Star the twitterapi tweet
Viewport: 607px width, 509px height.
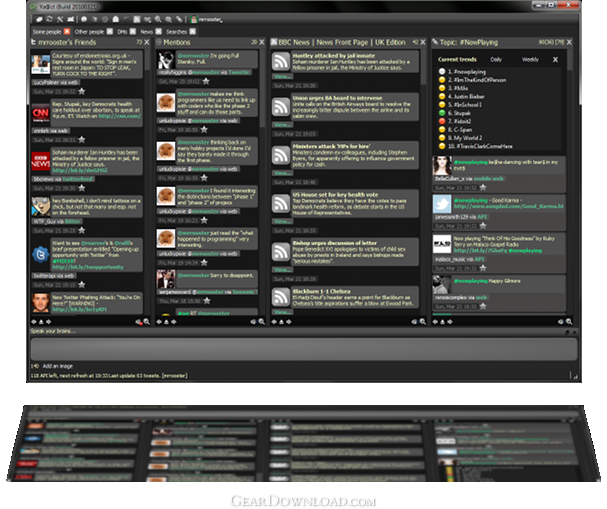[x=82, y=284]
